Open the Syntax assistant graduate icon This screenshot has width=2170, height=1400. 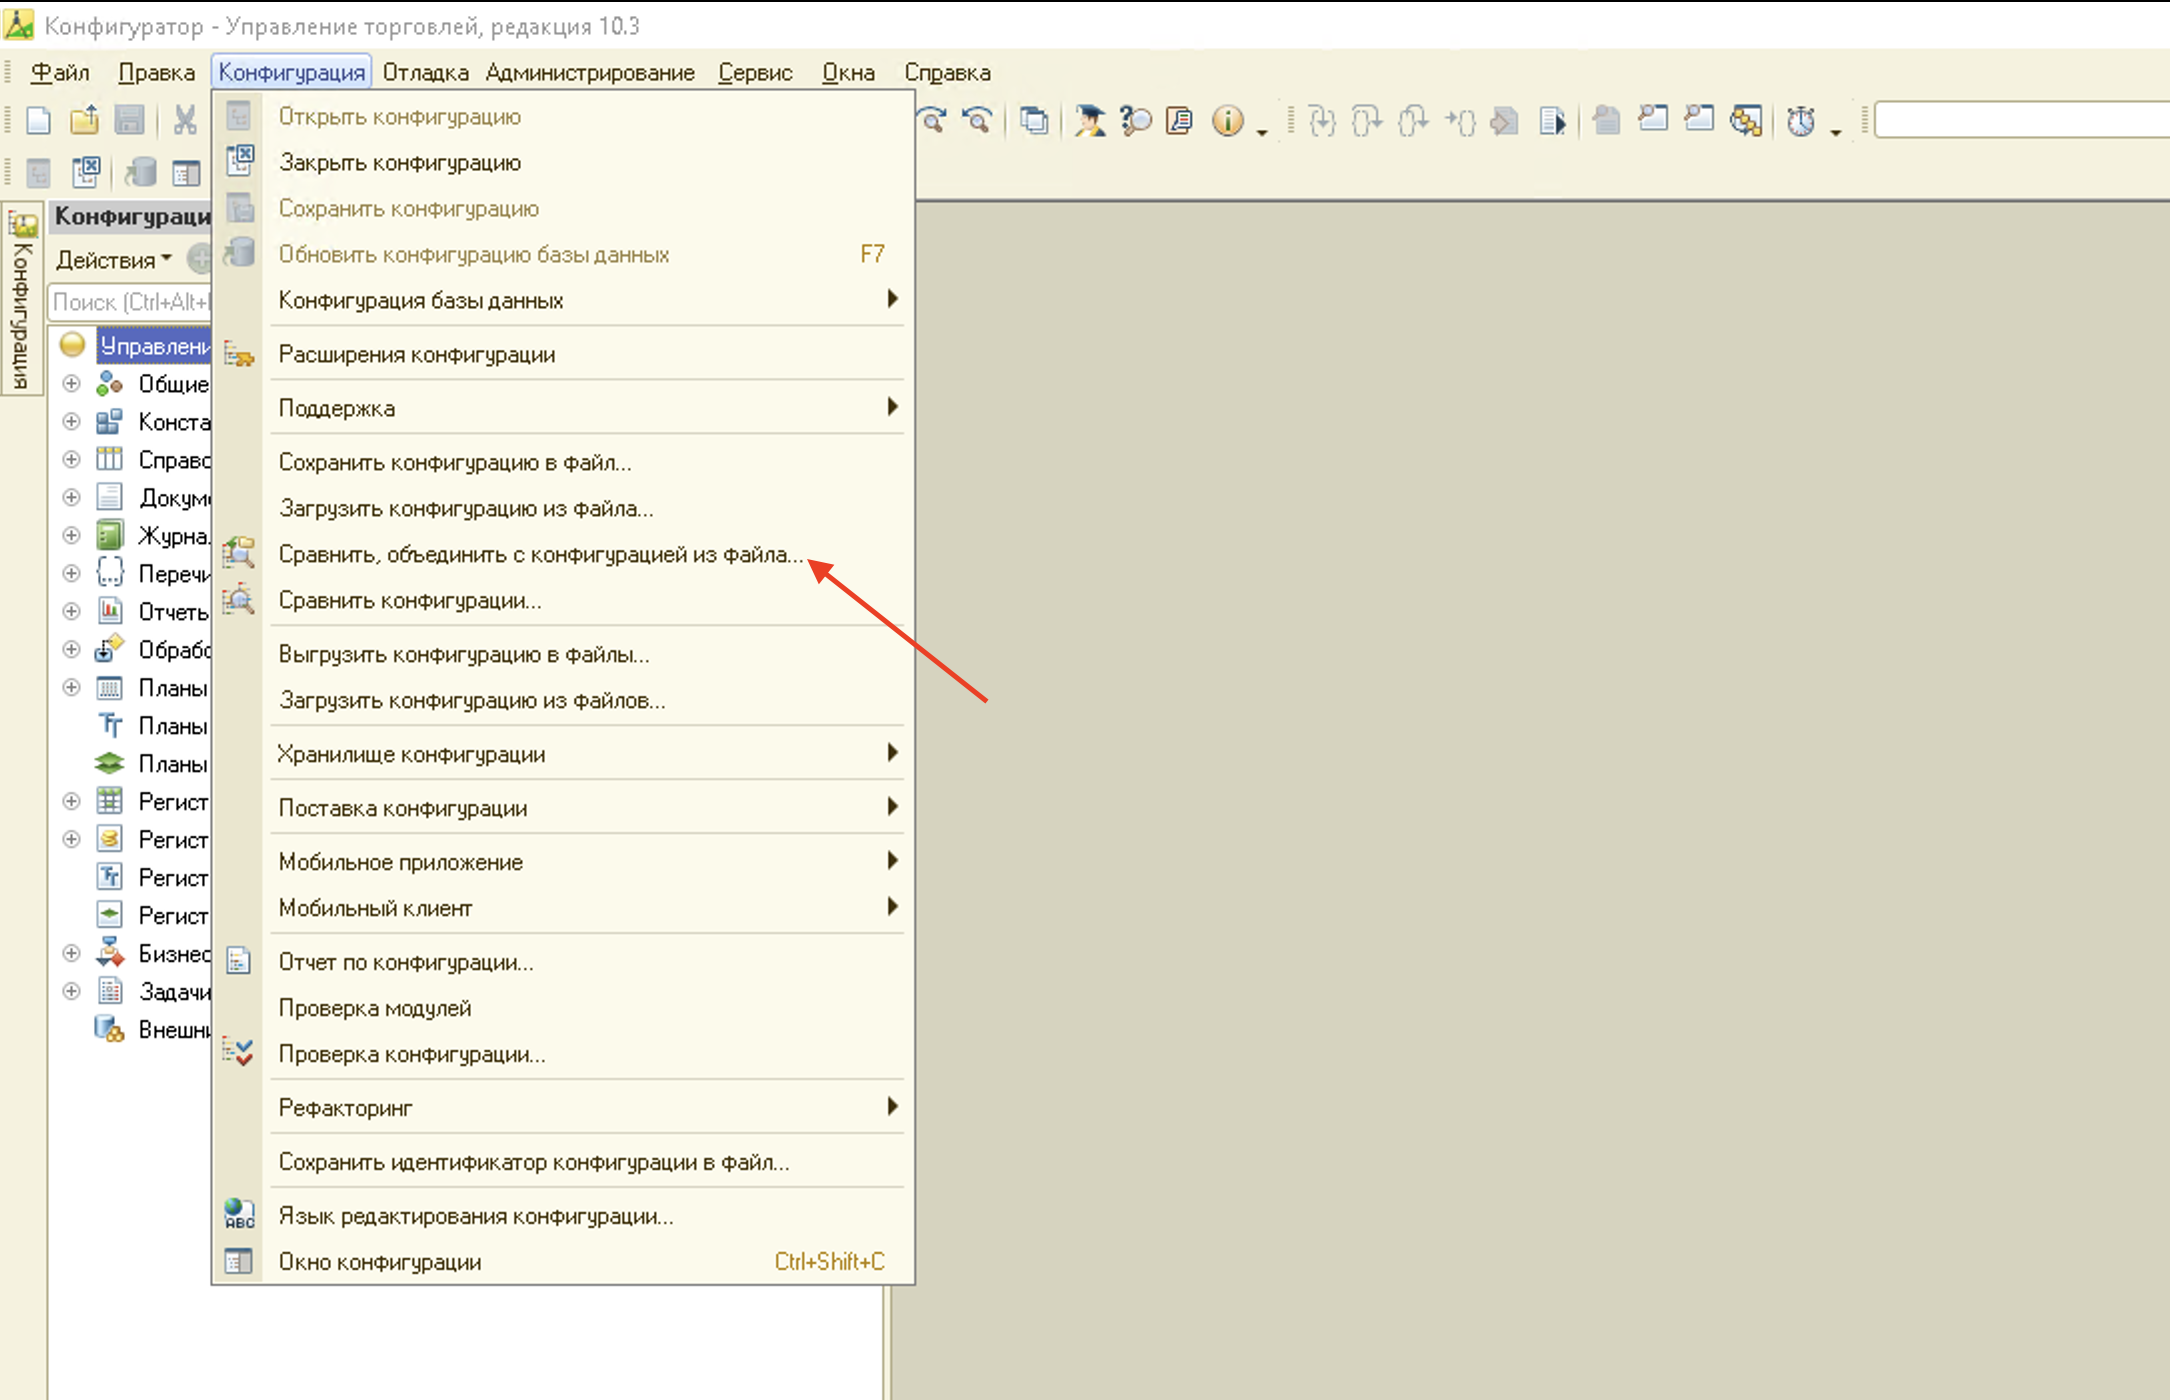pyautogui.click(x=1089, y=121)
